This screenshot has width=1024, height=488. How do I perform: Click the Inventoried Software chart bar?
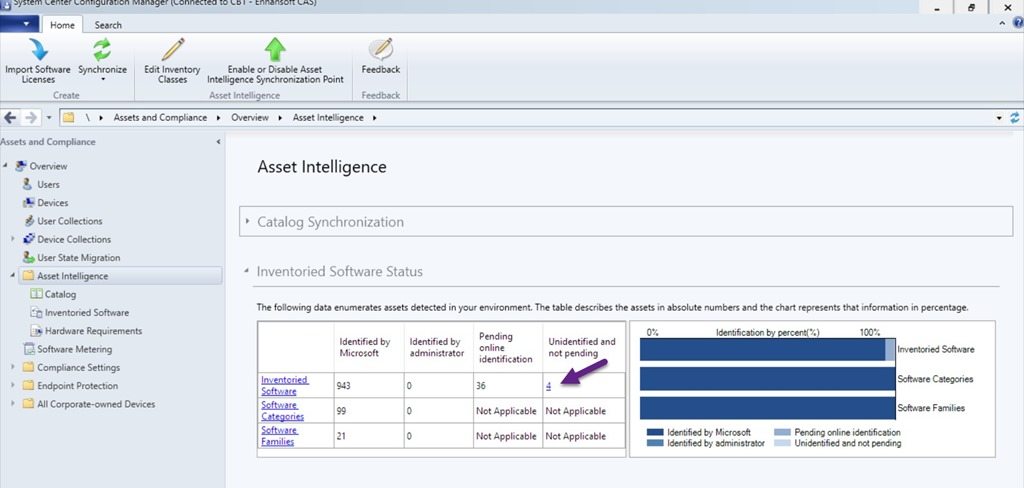pyautogui.click(x=767, y=350)
